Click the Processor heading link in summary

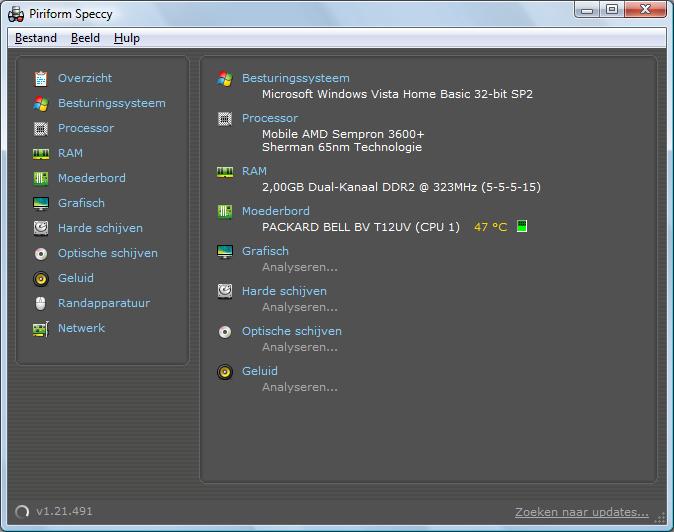coord(270,118)
